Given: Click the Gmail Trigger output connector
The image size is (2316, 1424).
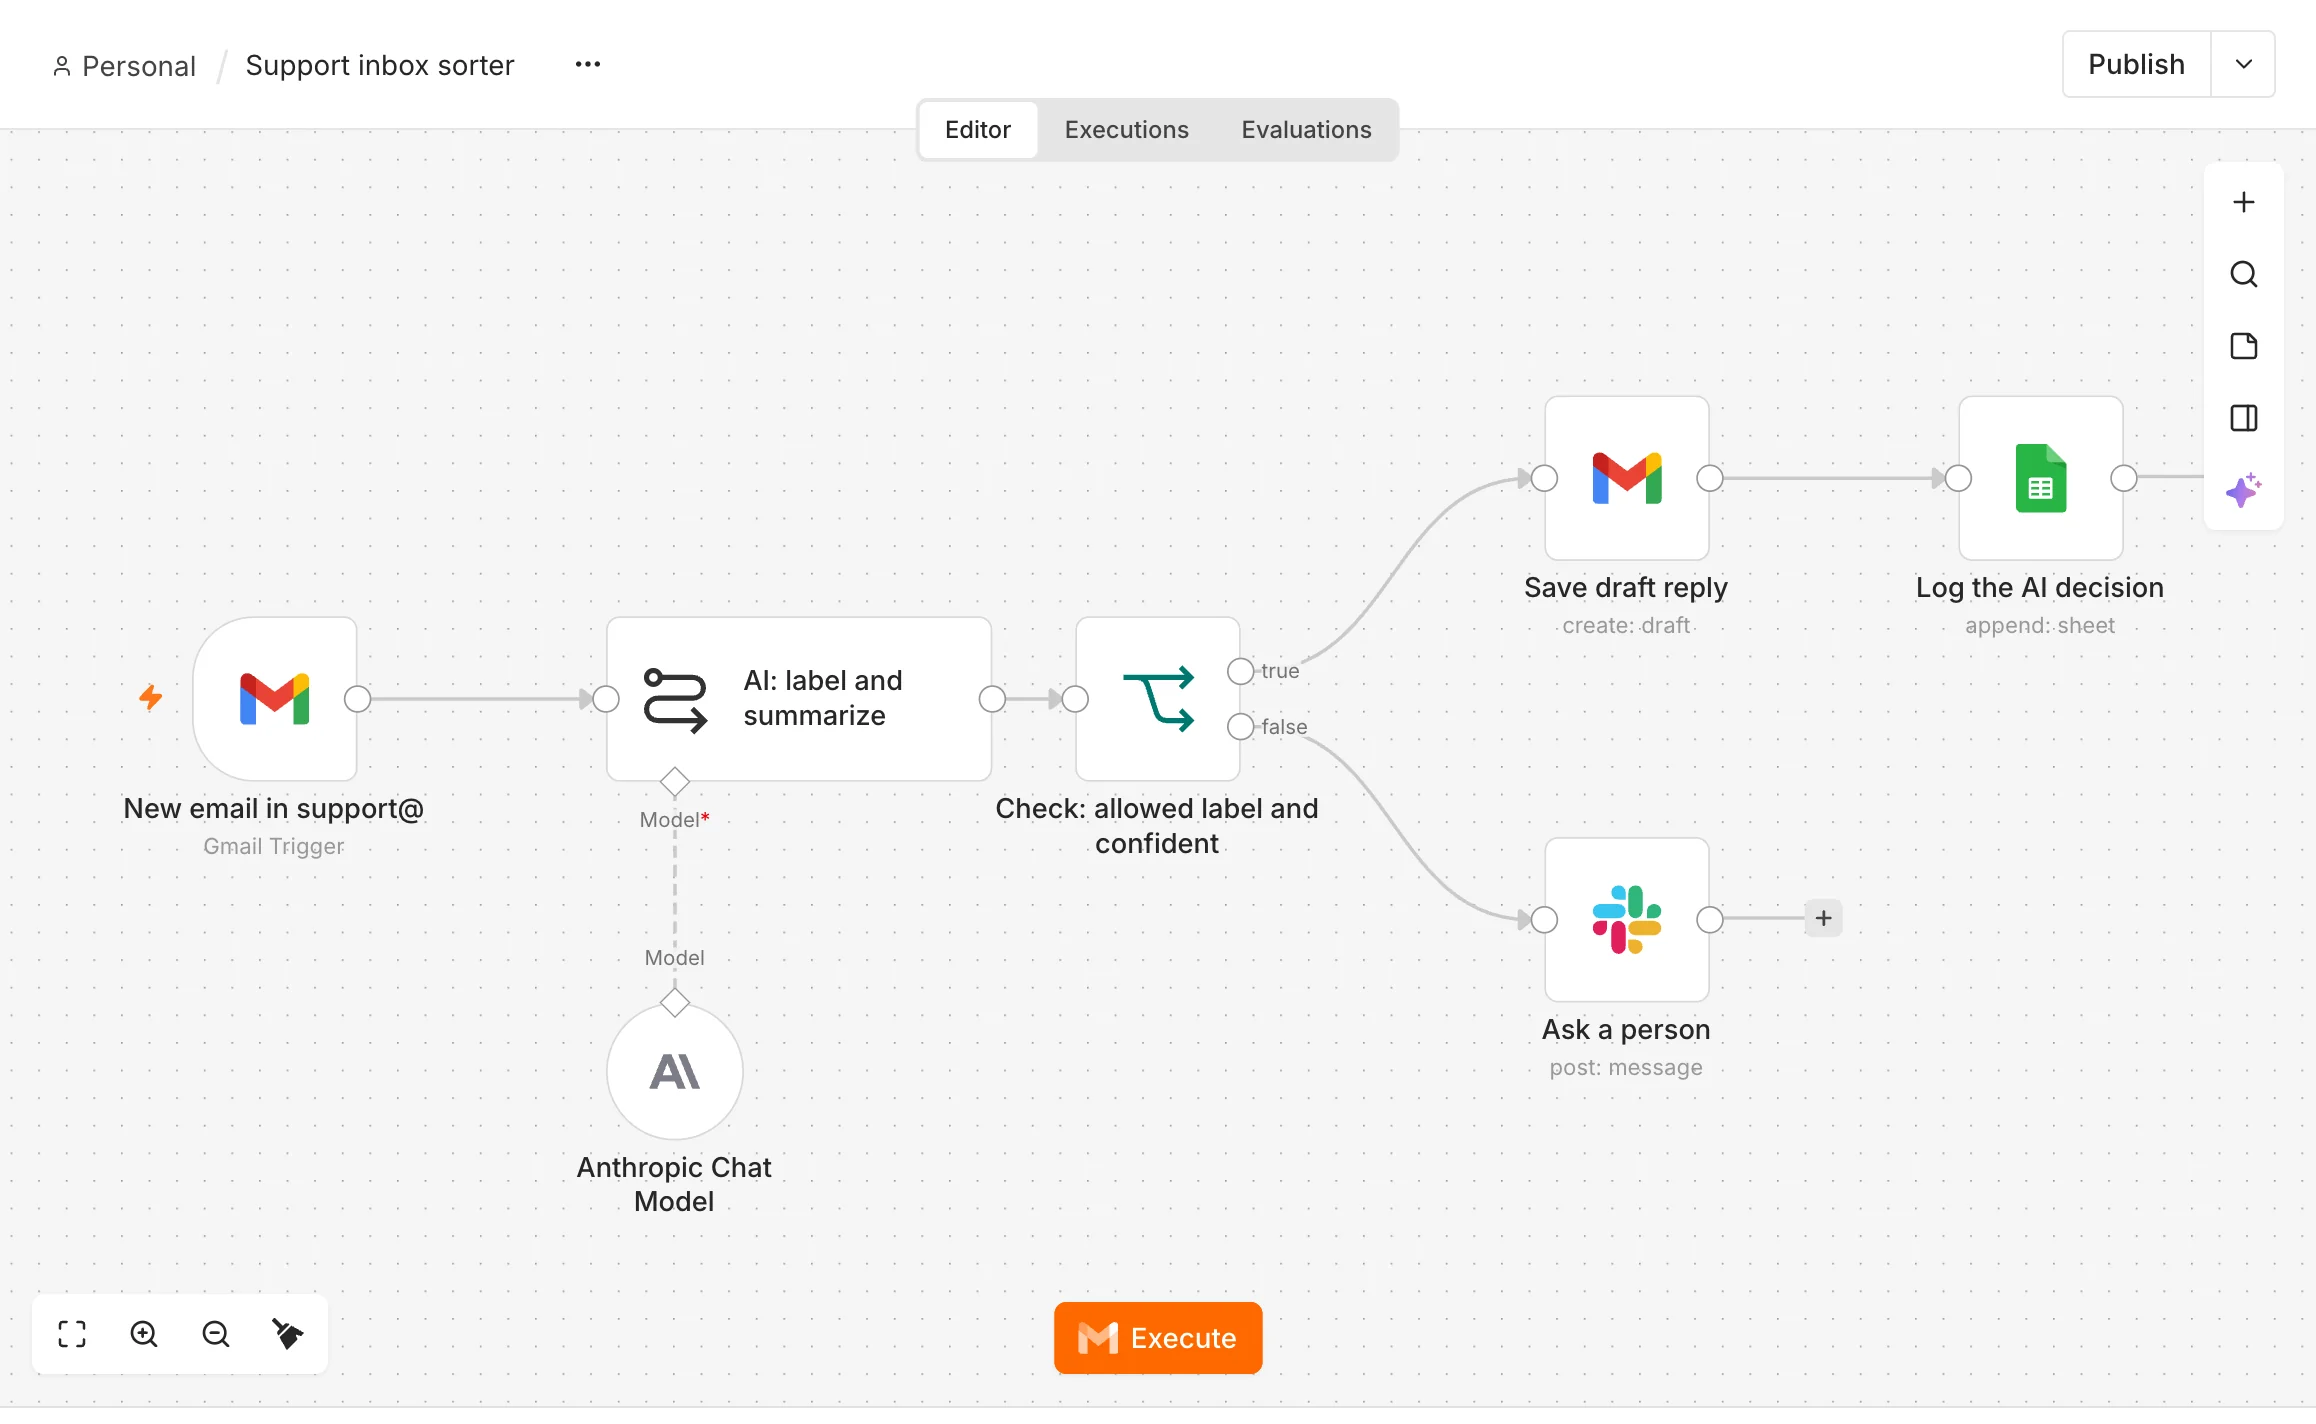Looking at the screenshot, I should point(358,699).
